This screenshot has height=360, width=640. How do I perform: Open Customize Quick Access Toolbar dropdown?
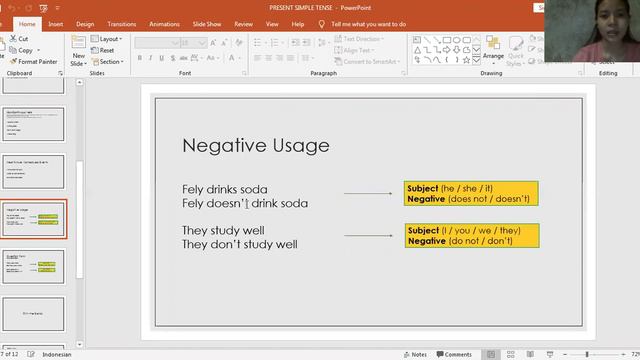pos(58,8)
